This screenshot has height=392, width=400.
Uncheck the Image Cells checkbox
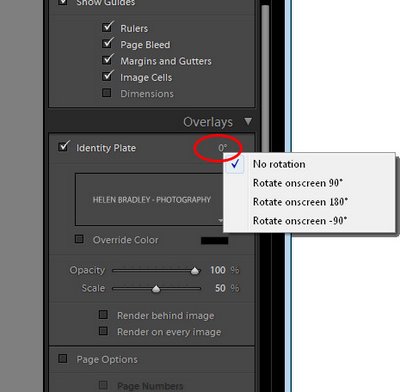tap(107, 76)
